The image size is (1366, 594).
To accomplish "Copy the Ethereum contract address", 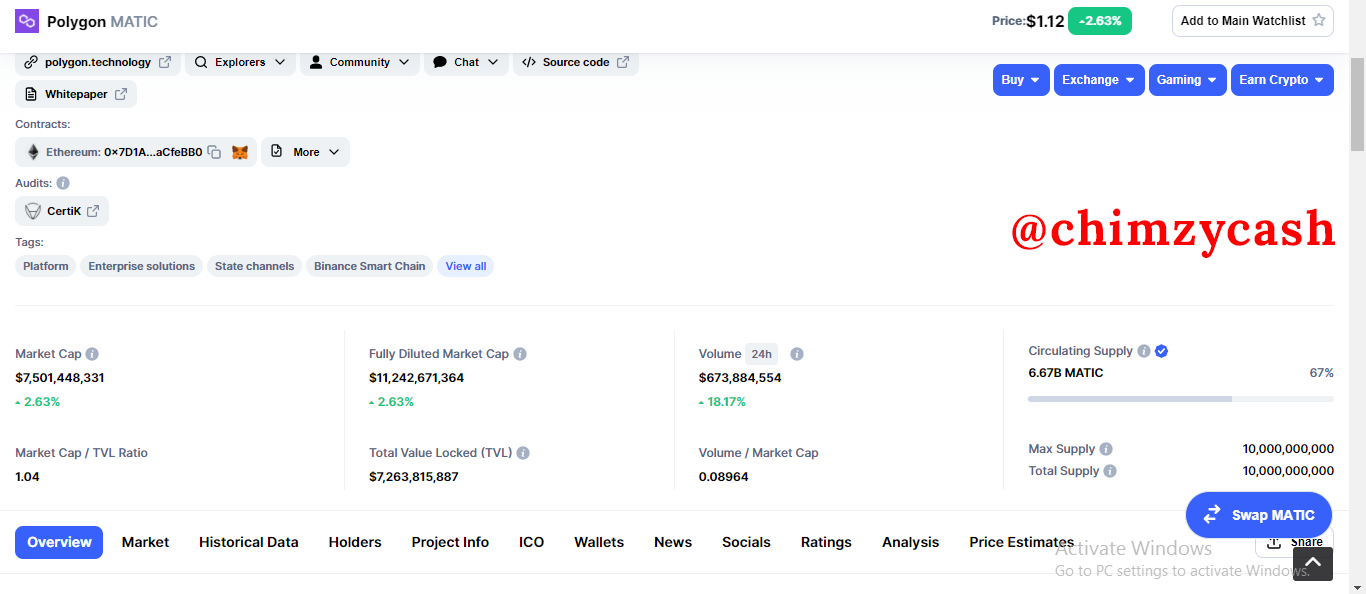I will (214, 152).
